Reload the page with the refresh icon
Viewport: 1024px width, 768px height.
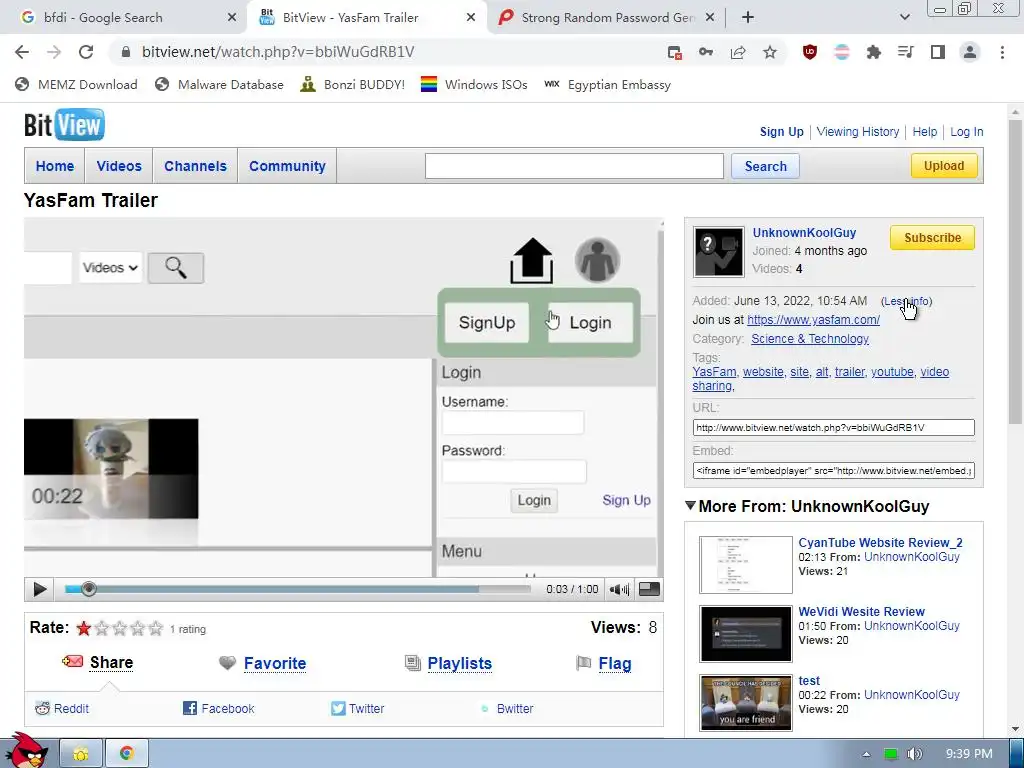86,52
